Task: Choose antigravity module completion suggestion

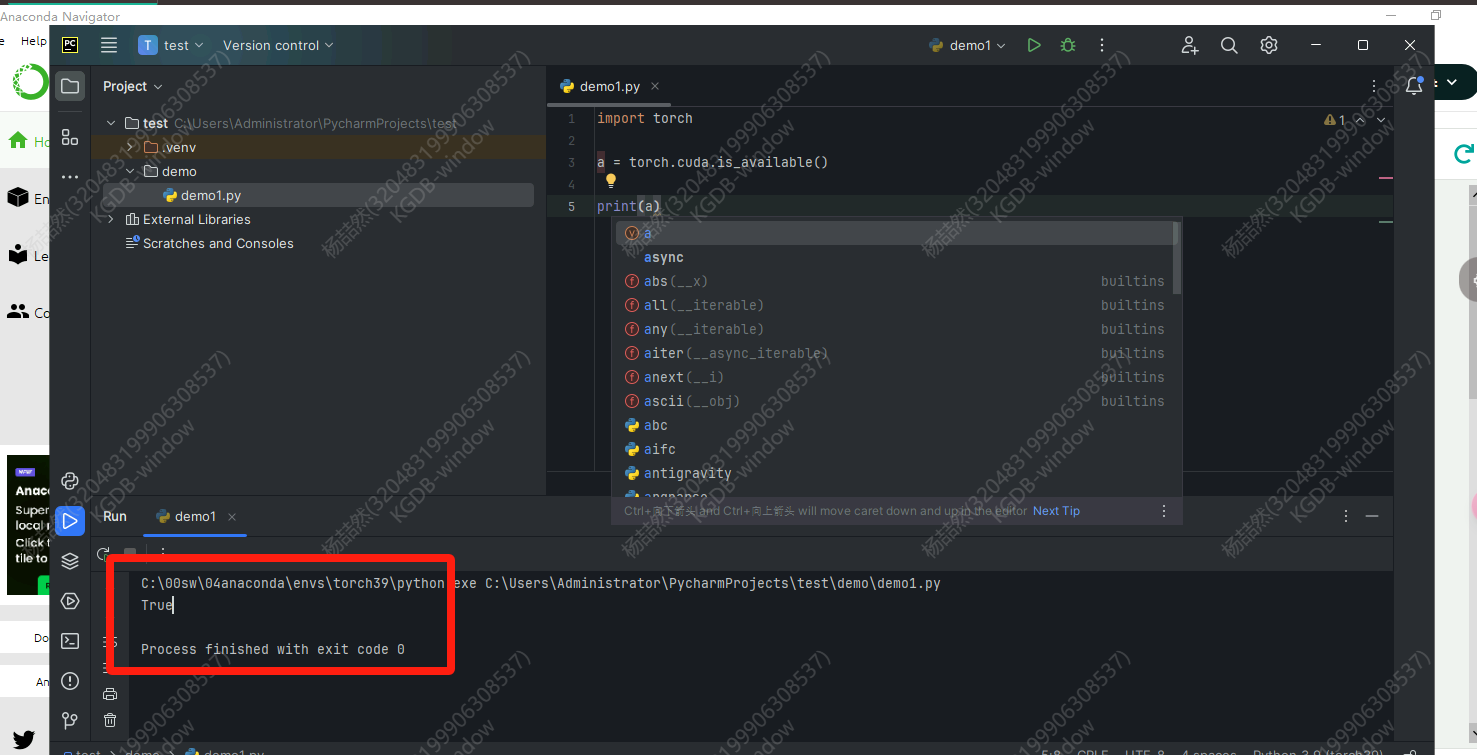Action: (x=896, y=473)
